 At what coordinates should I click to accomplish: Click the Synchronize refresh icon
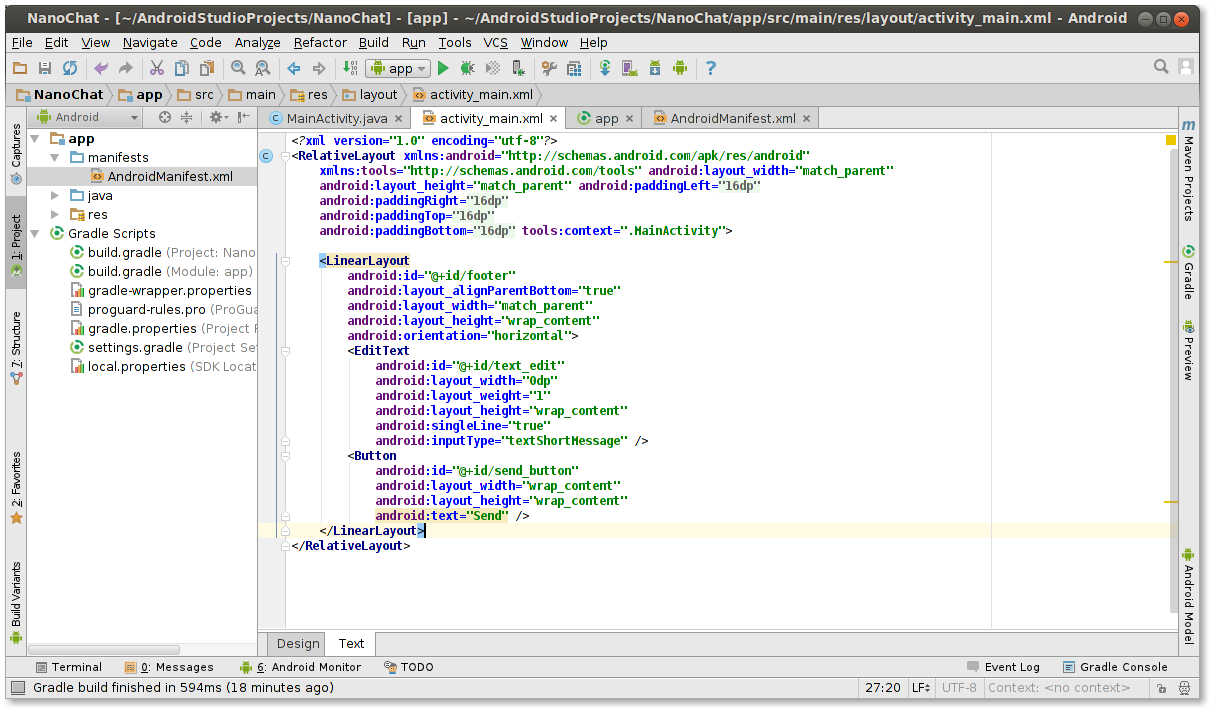(x=70, y=68)
